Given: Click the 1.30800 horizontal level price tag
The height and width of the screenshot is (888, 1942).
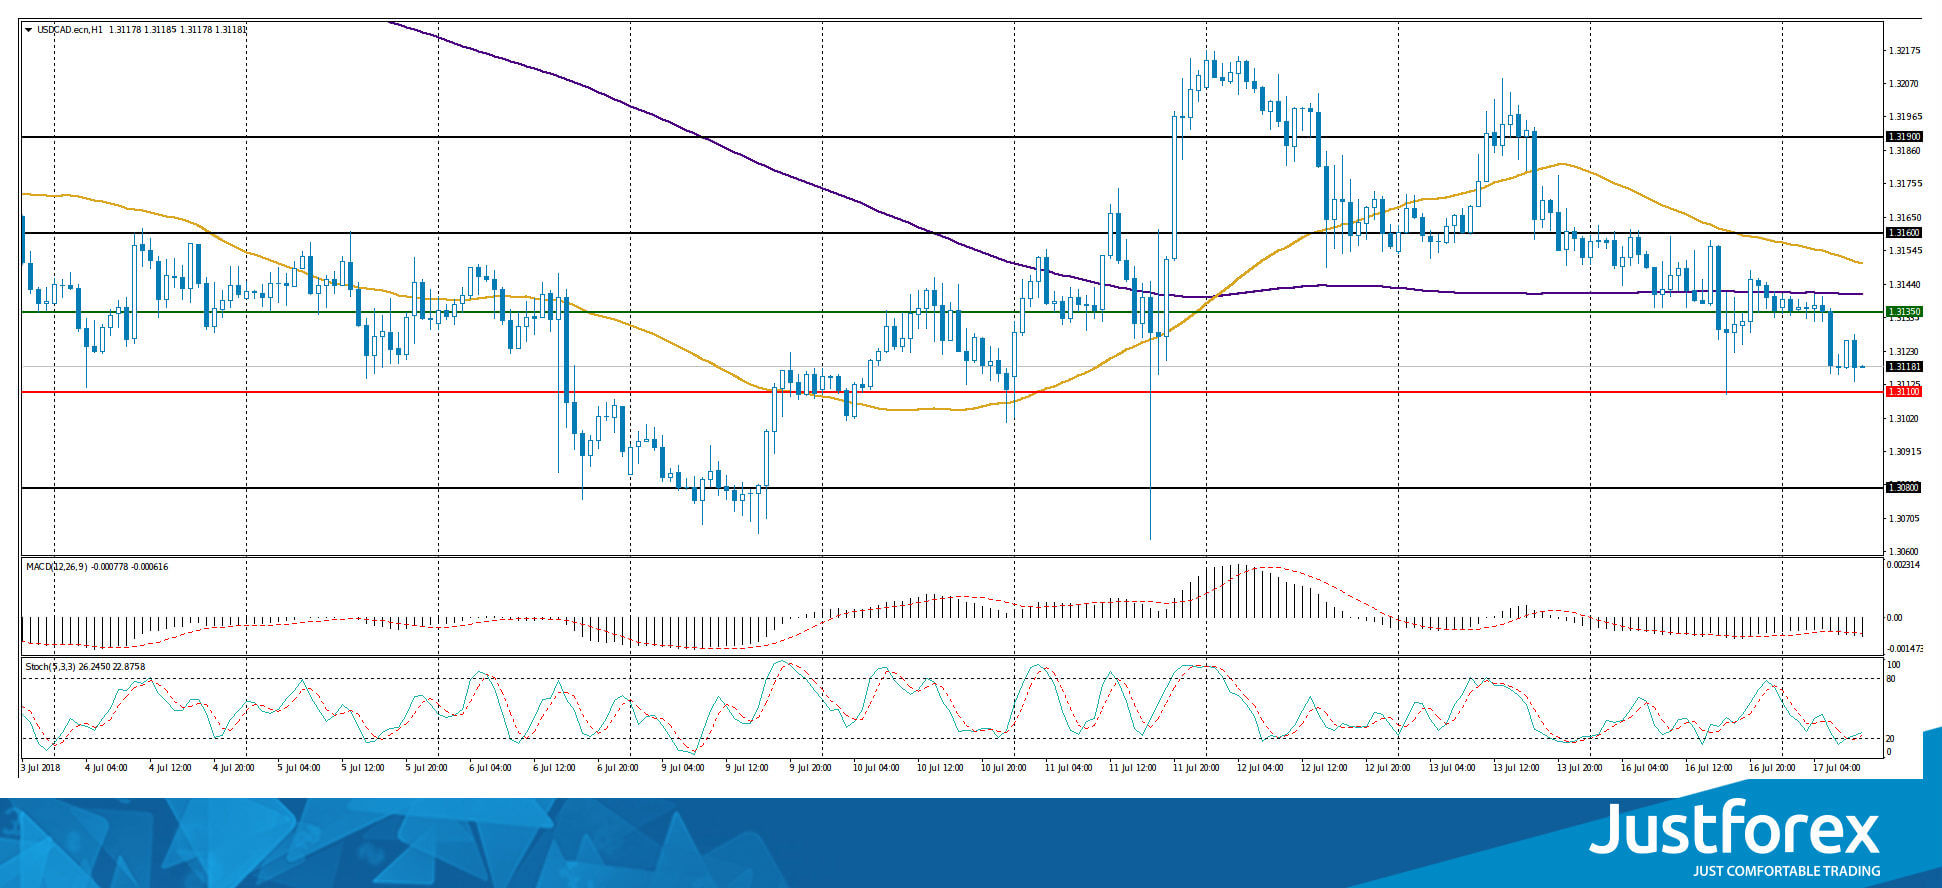Looking at the screenshot, I should (1903, 488).
